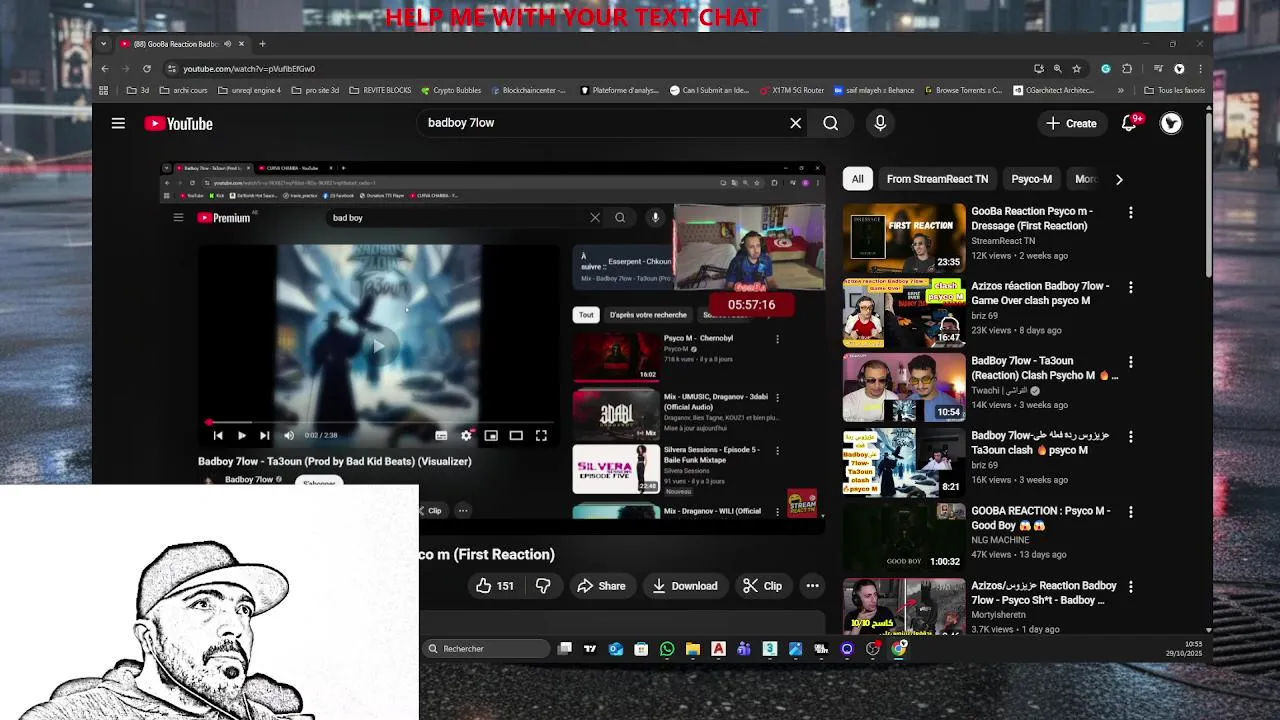Image resolution: width=1280 pixels, height=720 pixels.
Task: Like the video with 151 likes
Action: pos(495,586)
